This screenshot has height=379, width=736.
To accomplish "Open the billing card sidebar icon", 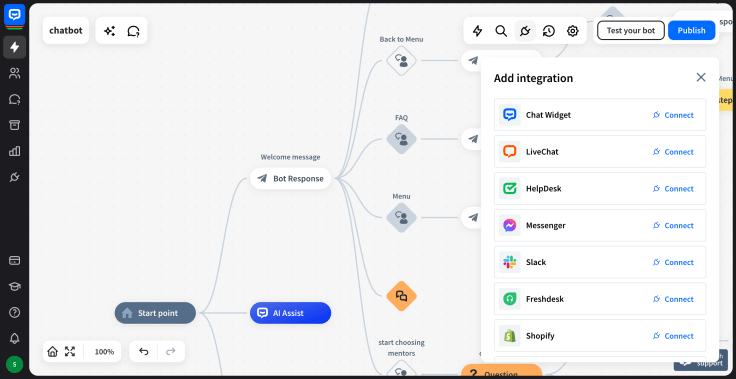I will tap(15, 260).
